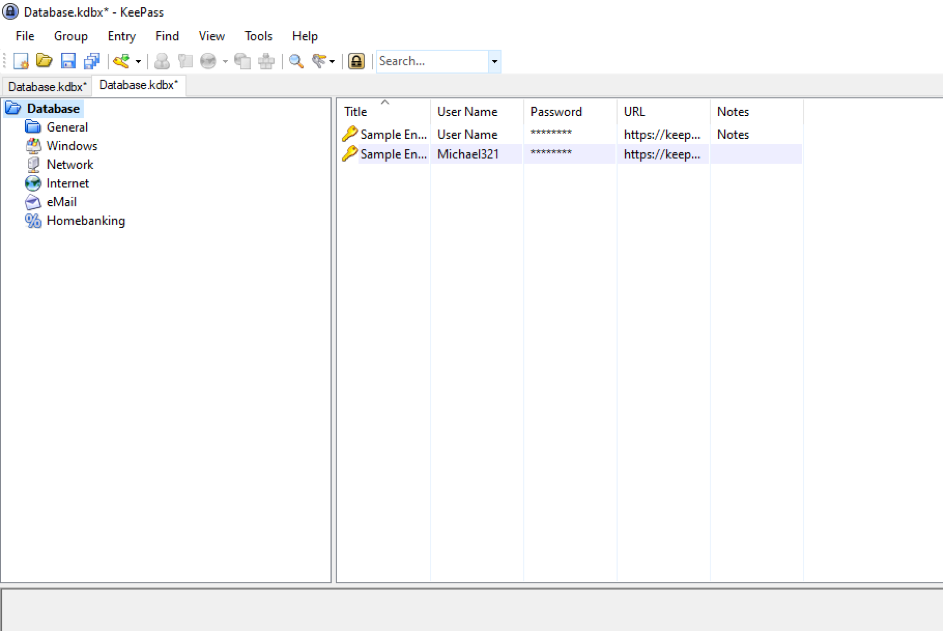The image size is (943, 631).
Task: Click the URL cell of the first entry
Action: (x=662, y=135)
